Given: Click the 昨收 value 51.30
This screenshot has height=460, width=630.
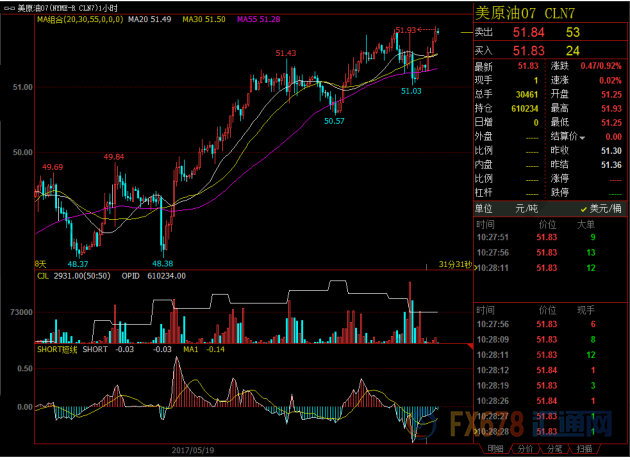Looking at the screenshot, I should coord(611,151).
